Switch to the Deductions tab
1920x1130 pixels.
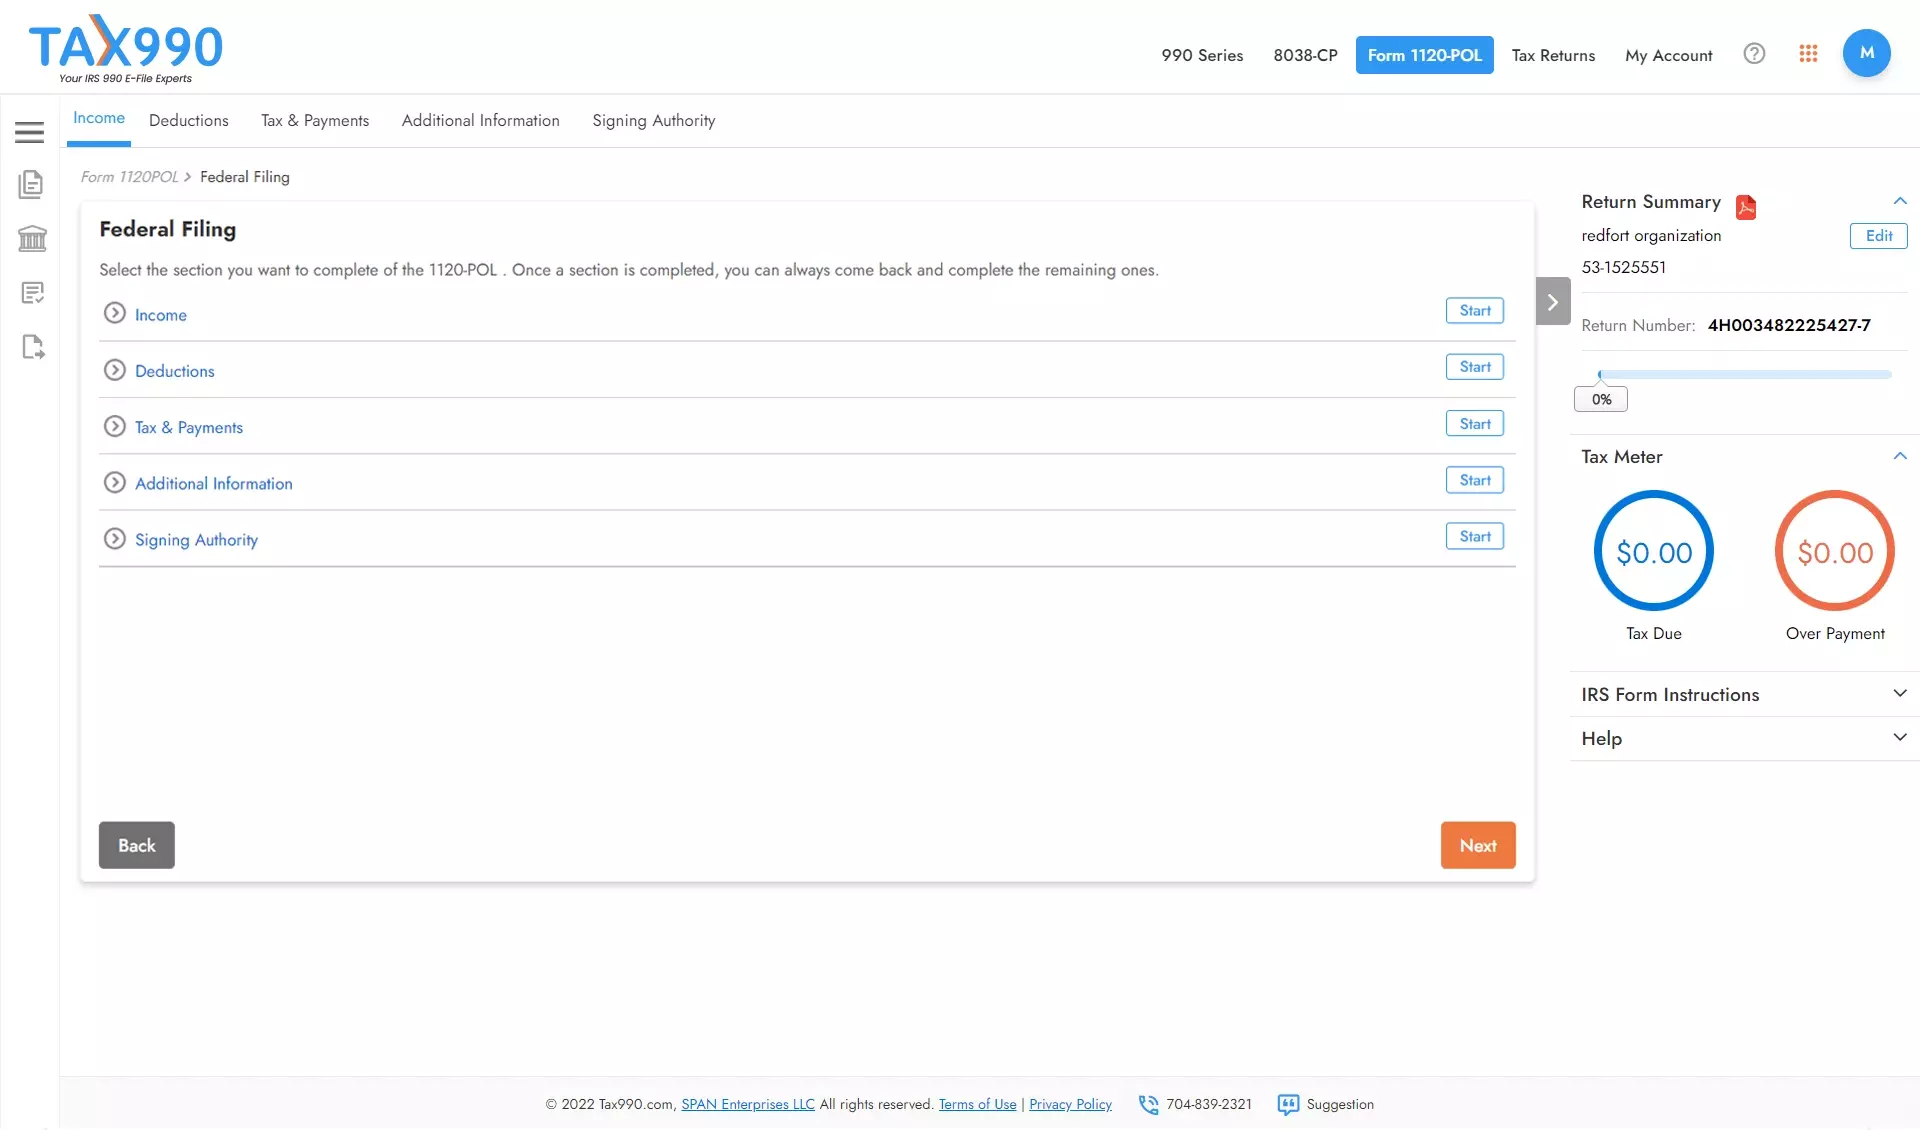[x=189, y=120]
